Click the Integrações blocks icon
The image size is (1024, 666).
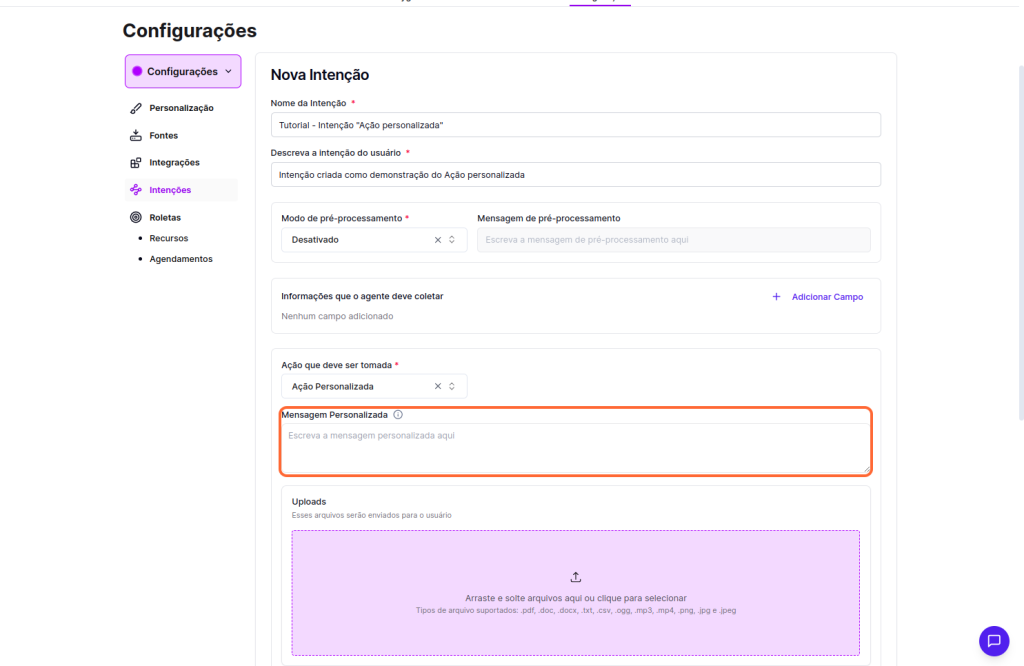point(136,163)
